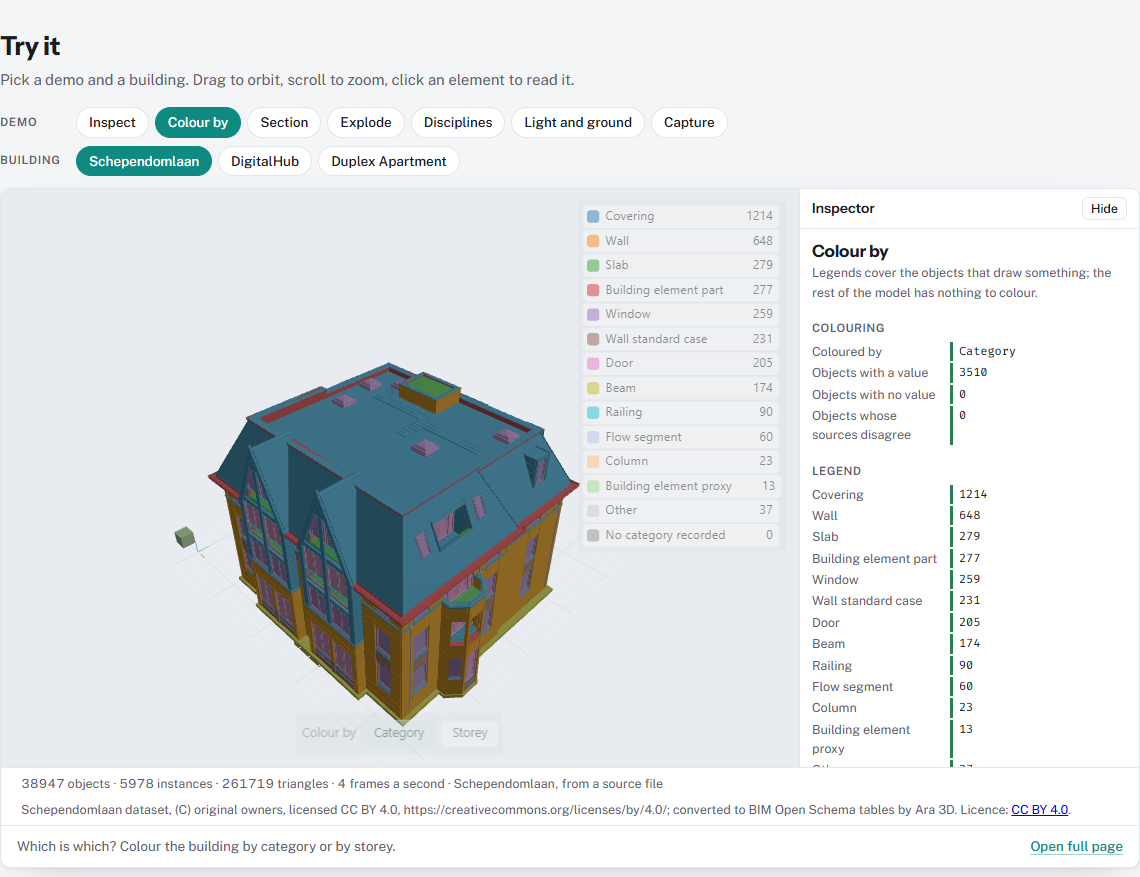The width and height of the screenshot is (1140, 877).
Task: Select the Slab 279 legend row
Action: tap(681, 265)
